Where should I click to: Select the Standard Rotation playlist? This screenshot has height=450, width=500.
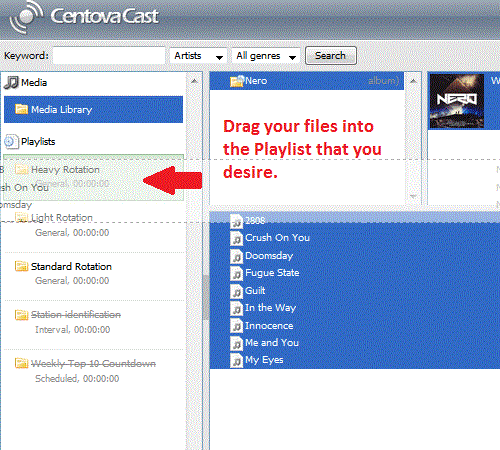pyautogui.click(x=93, y=273)
